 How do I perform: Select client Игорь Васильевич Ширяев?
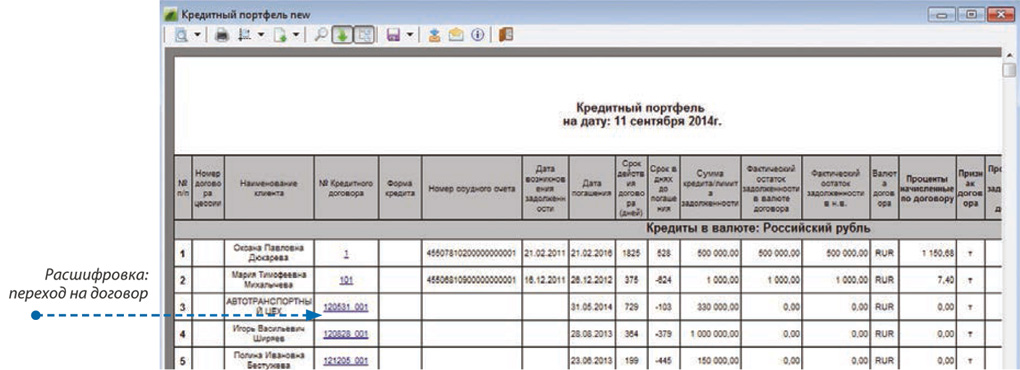pos(269,334)
